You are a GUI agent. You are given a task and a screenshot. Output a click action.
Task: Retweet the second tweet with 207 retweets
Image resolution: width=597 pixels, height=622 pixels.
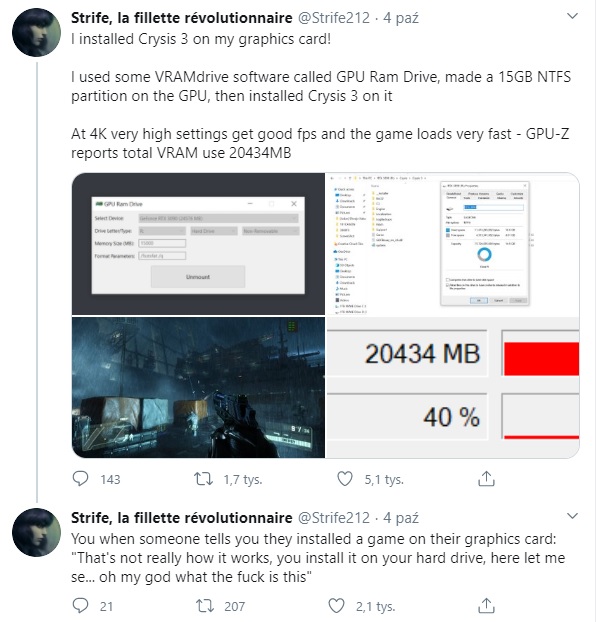click(205, 606)
